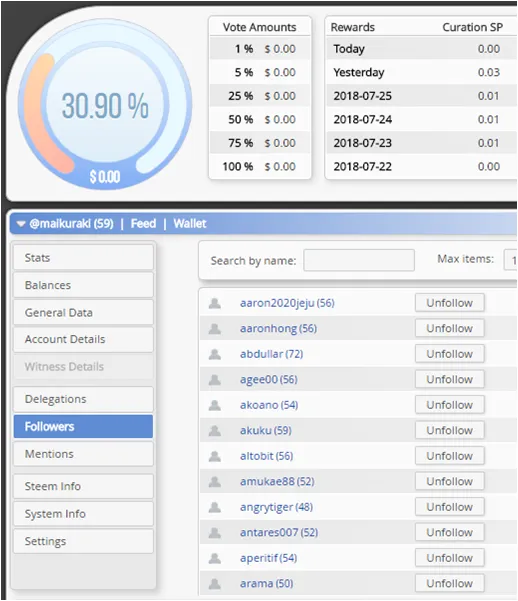Image resolution: width=518 pixels, height=601 pixels.
Task: Open the Settings section
Action: click(83, 541)
